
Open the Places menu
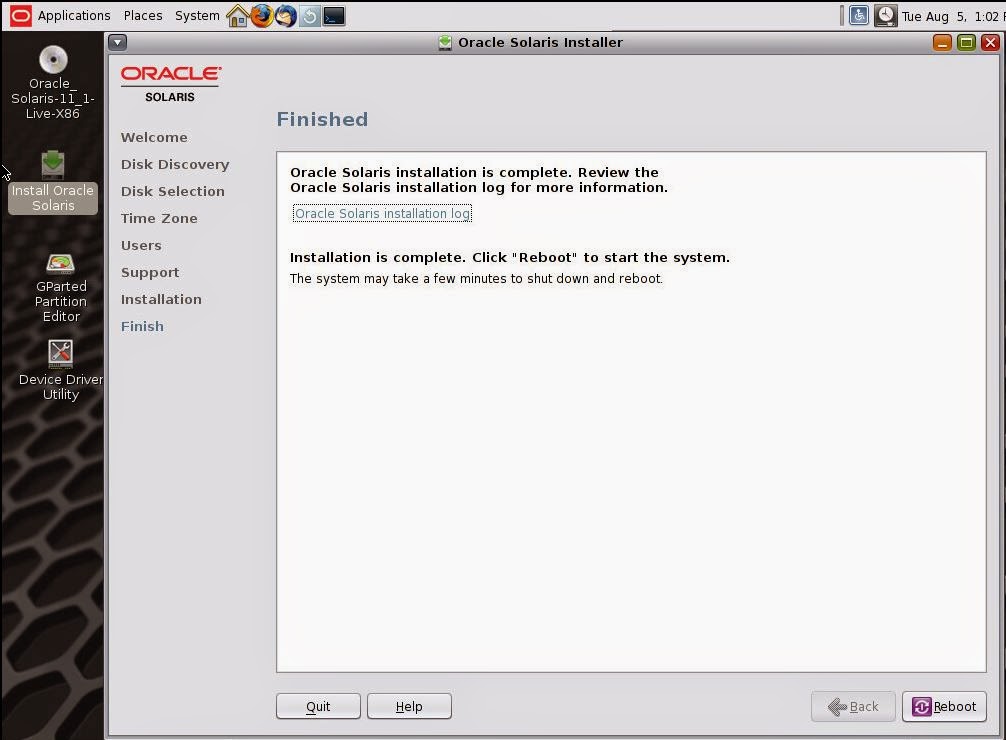pos(142,15)
